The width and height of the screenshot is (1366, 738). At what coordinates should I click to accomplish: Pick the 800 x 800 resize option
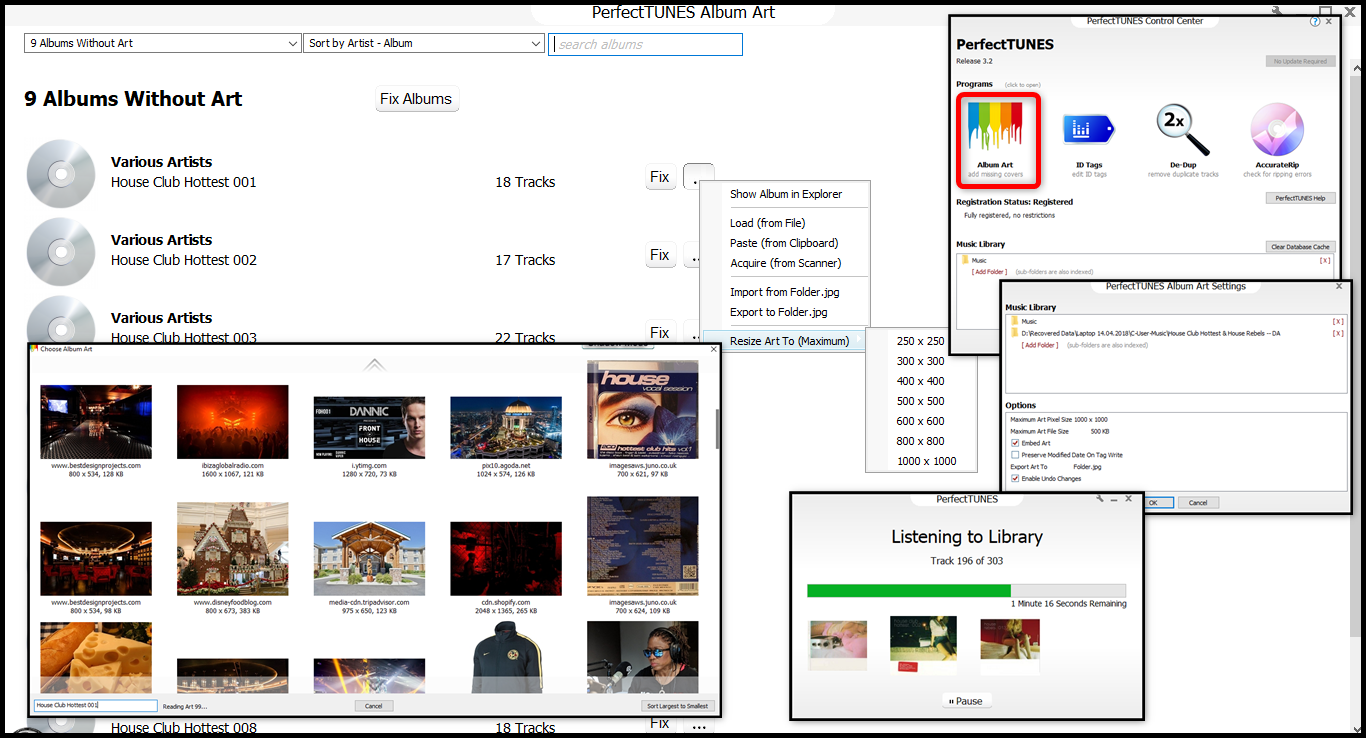pos(920,441)
